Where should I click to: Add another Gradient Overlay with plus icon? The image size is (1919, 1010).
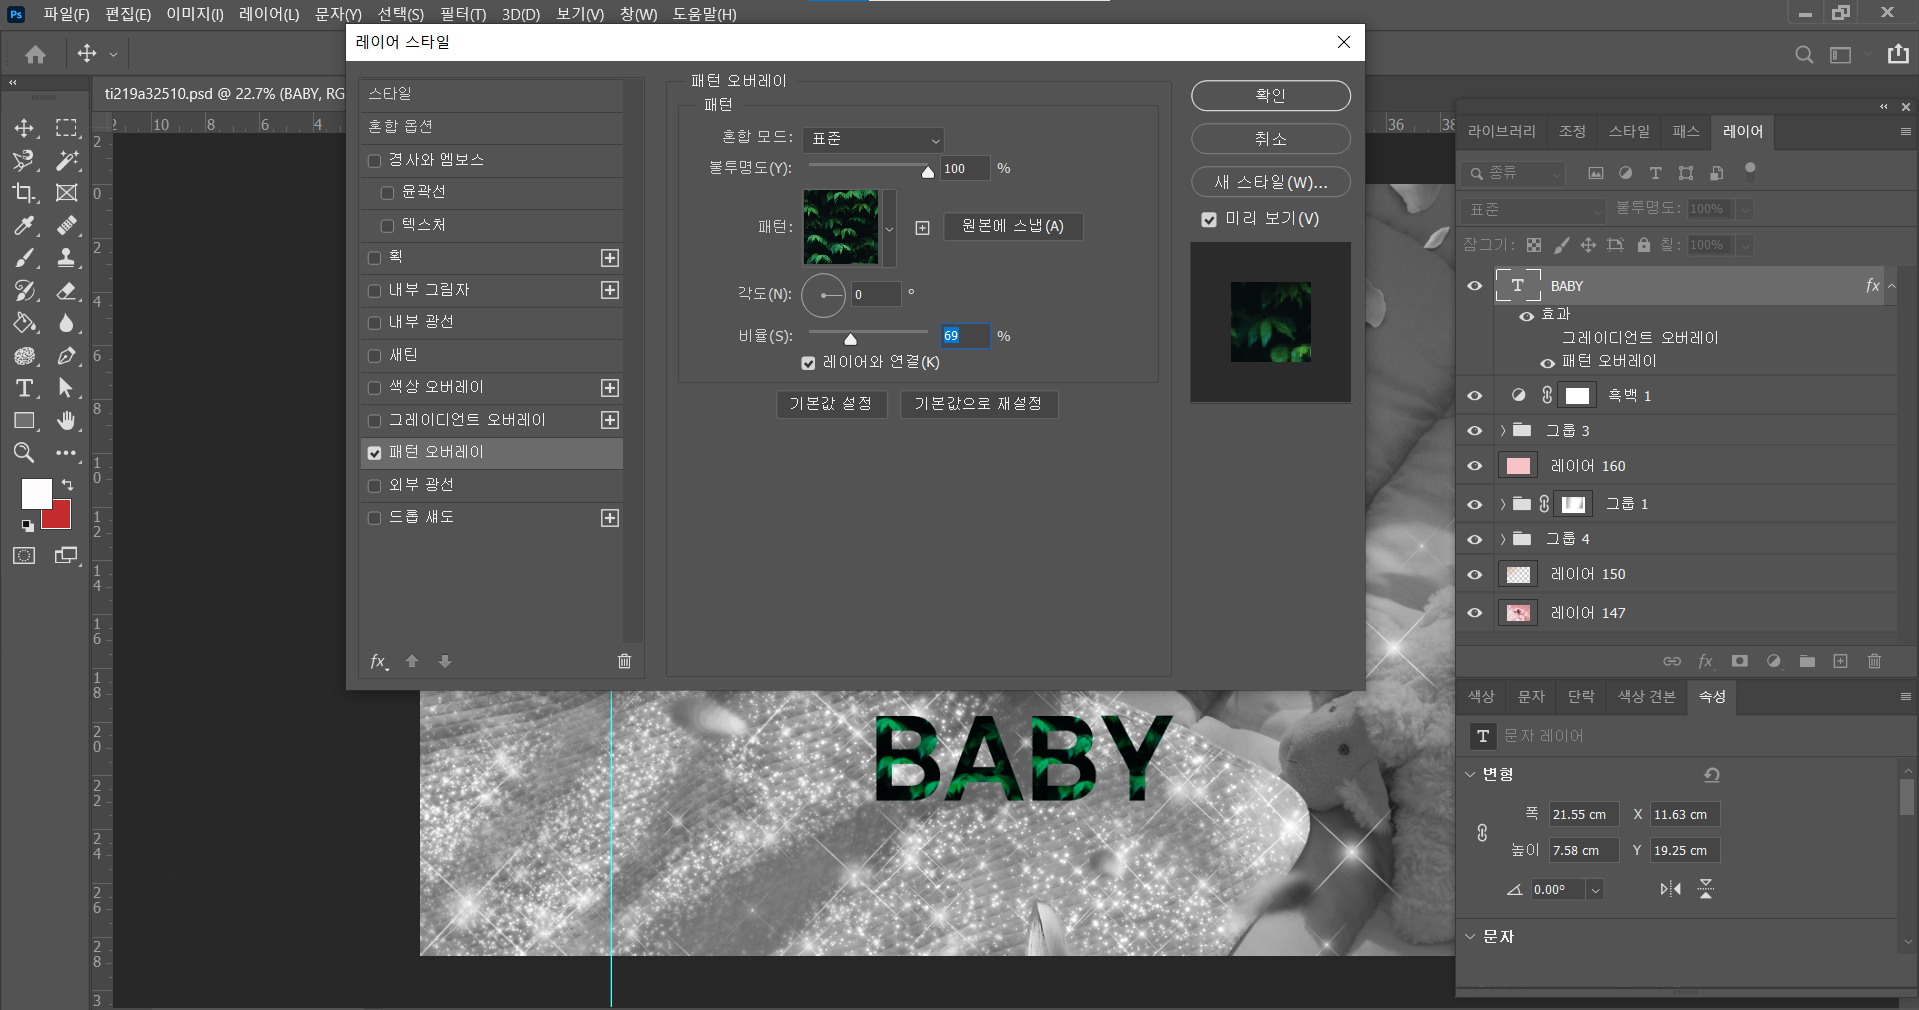pyautogui.click(x=610, y=420)
